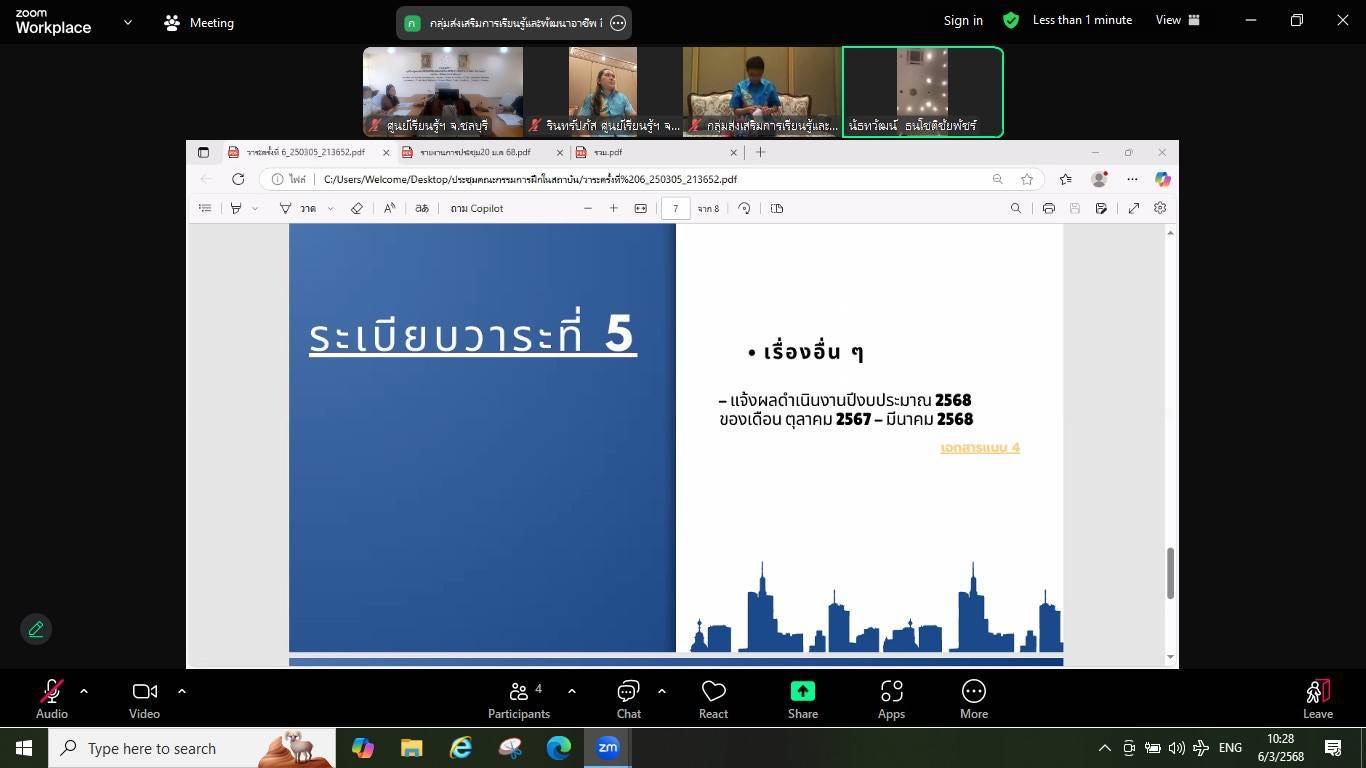Click the green annotation pencil icon
This screenshot has height=768, width=1366.
[x=36, y=629]
